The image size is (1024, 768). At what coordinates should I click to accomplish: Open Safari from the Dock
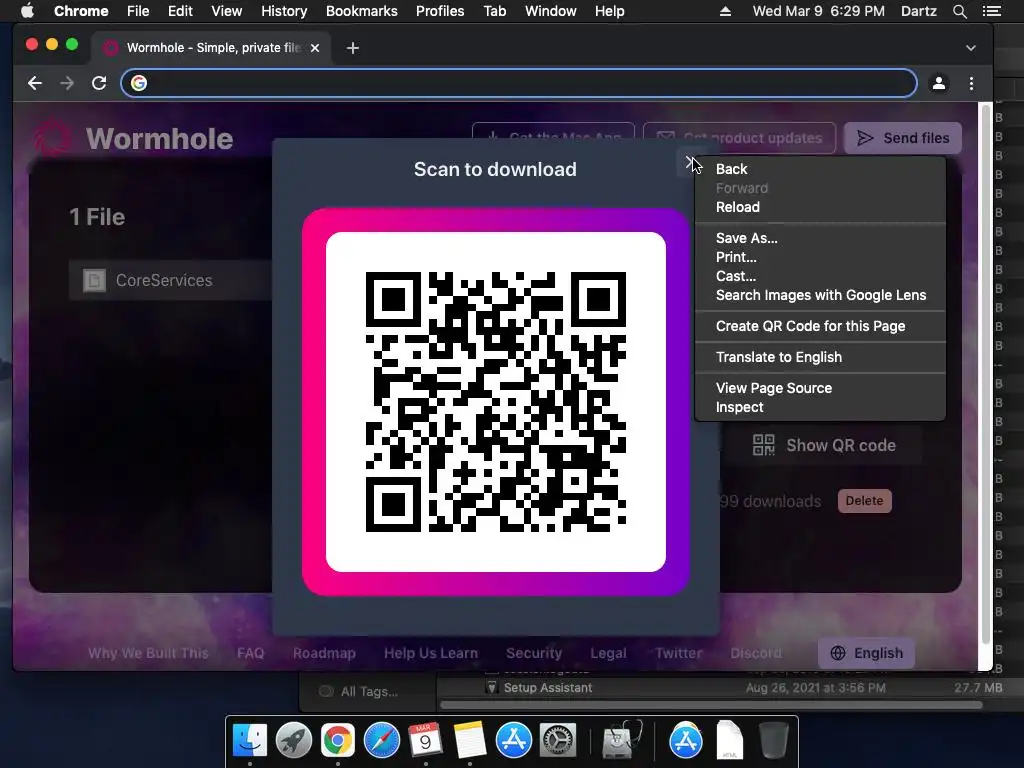click(x=381, y=741)
